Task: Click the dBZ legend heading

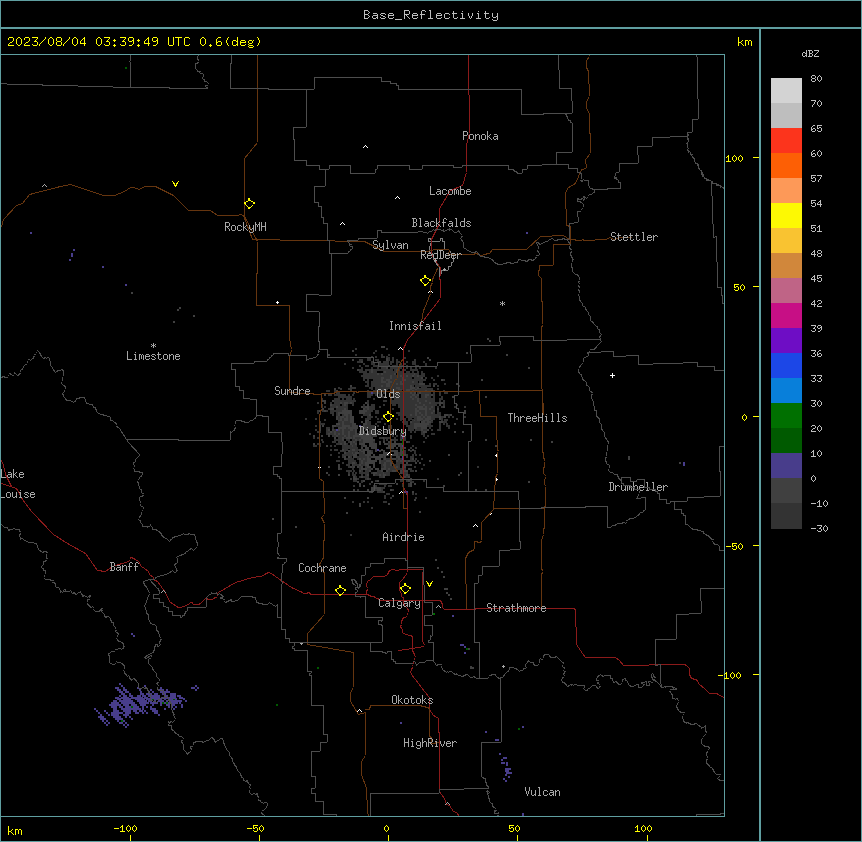Action: [810, 53]
